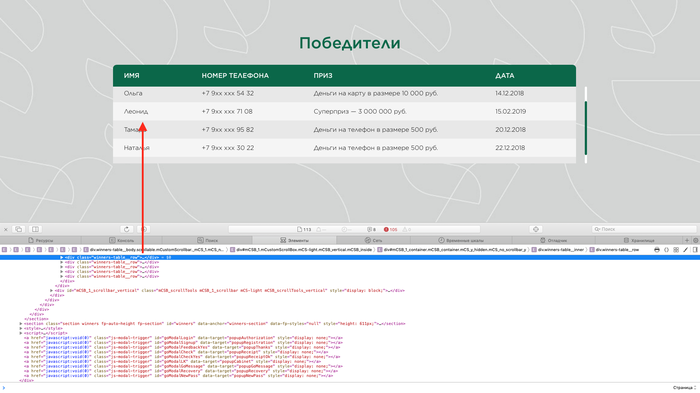This screenshot has height=393, width=700.
Task: Select breadcrumb div.winners-table__body
Action: click(154, 250)
